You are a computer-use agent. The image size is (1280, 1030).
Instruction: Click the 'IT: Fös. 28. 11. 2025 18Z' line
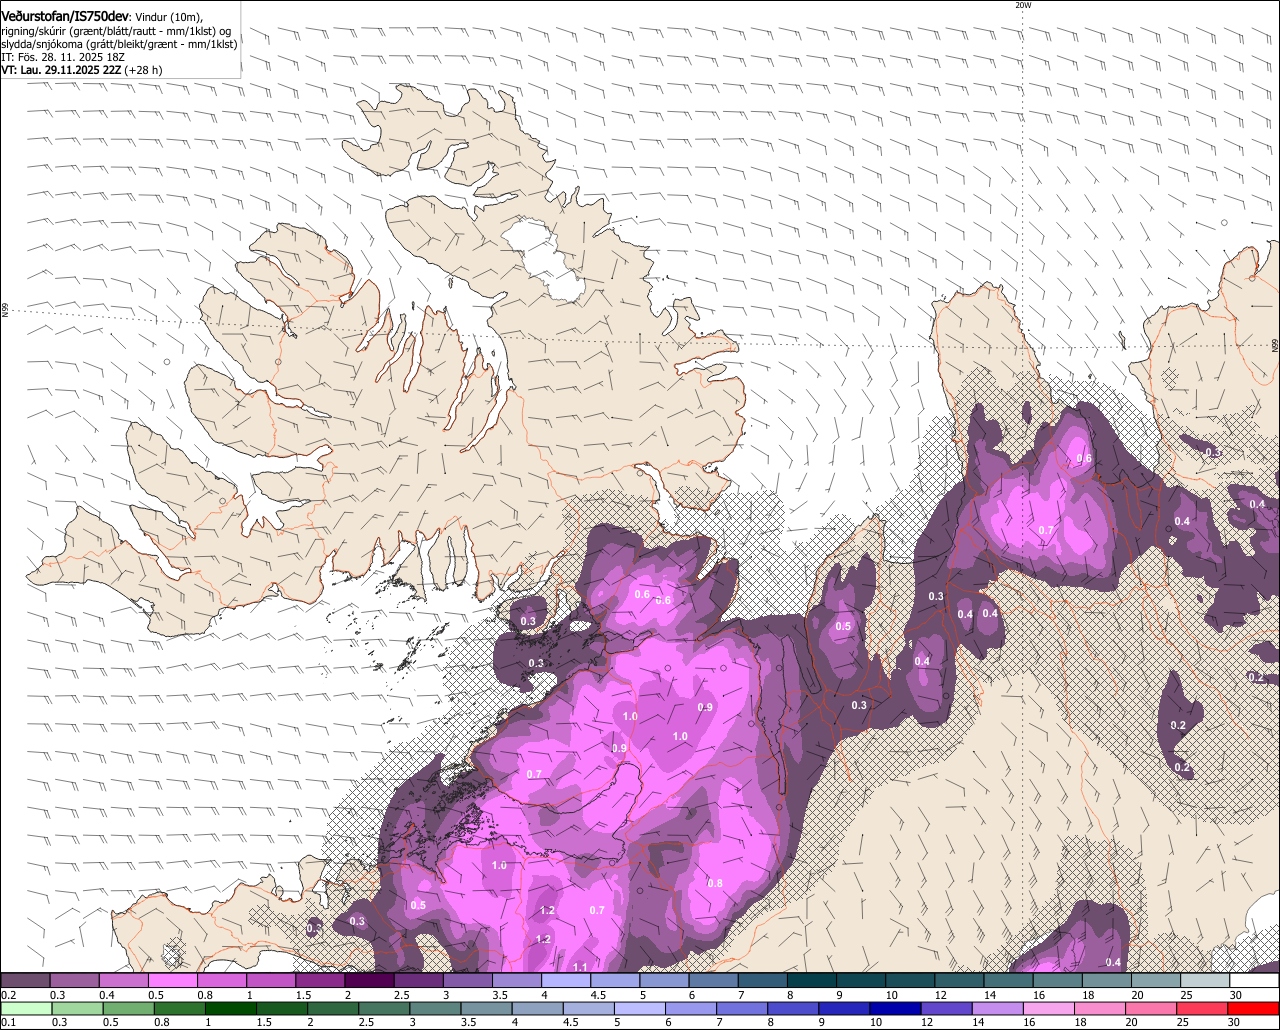click(63, 57)
